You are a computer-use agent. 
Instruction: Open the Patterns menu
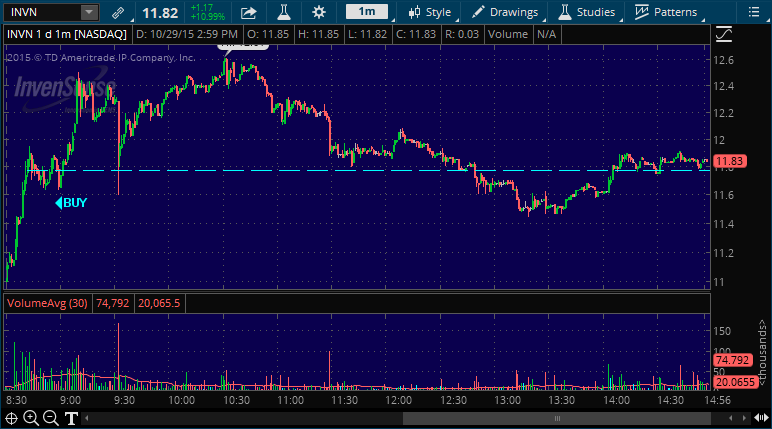[666, 12]
